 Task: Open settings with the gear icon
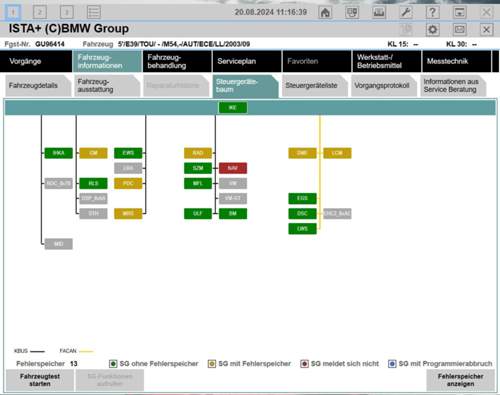click(x=432, y=30)
